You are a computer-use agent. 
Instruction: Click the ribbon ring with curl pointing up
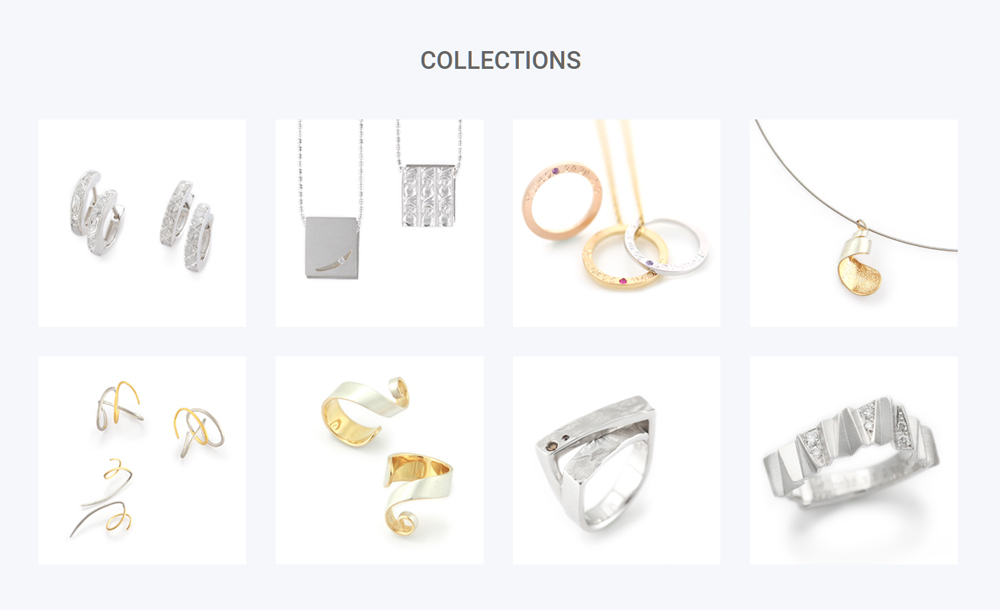(365, 410)
